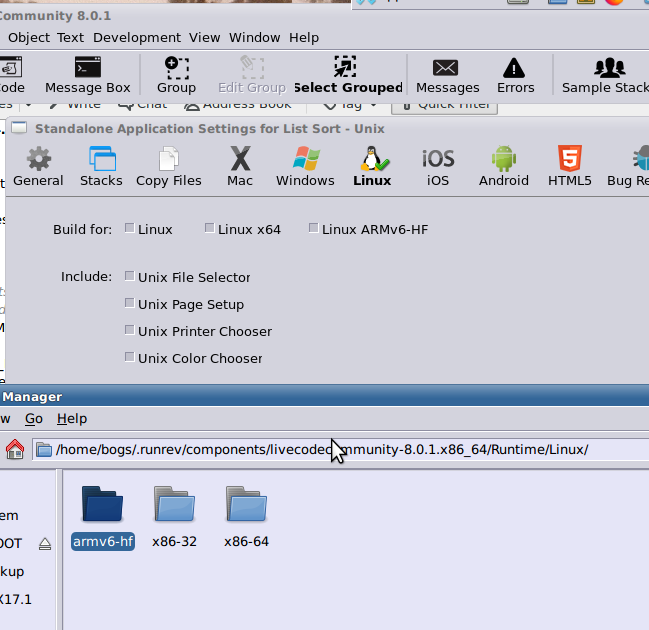Viewport: 649px width, 630px height.
Task: Open Sample Stacks from toolbar
Action: [606, 75]
